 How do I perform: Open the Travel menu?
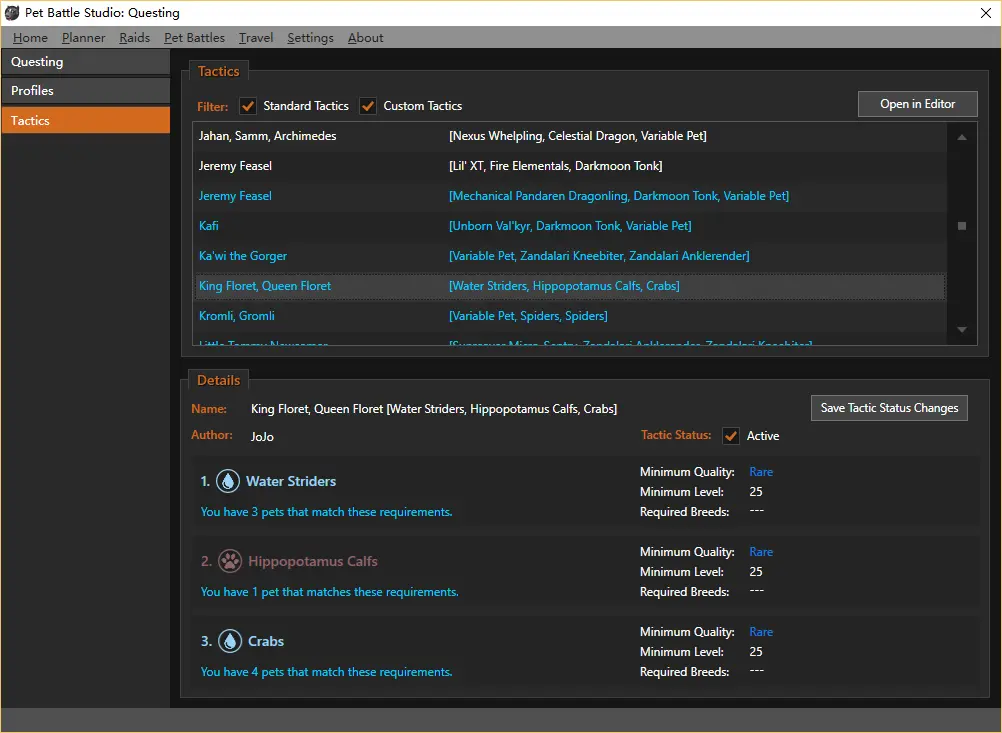point(256,38)
